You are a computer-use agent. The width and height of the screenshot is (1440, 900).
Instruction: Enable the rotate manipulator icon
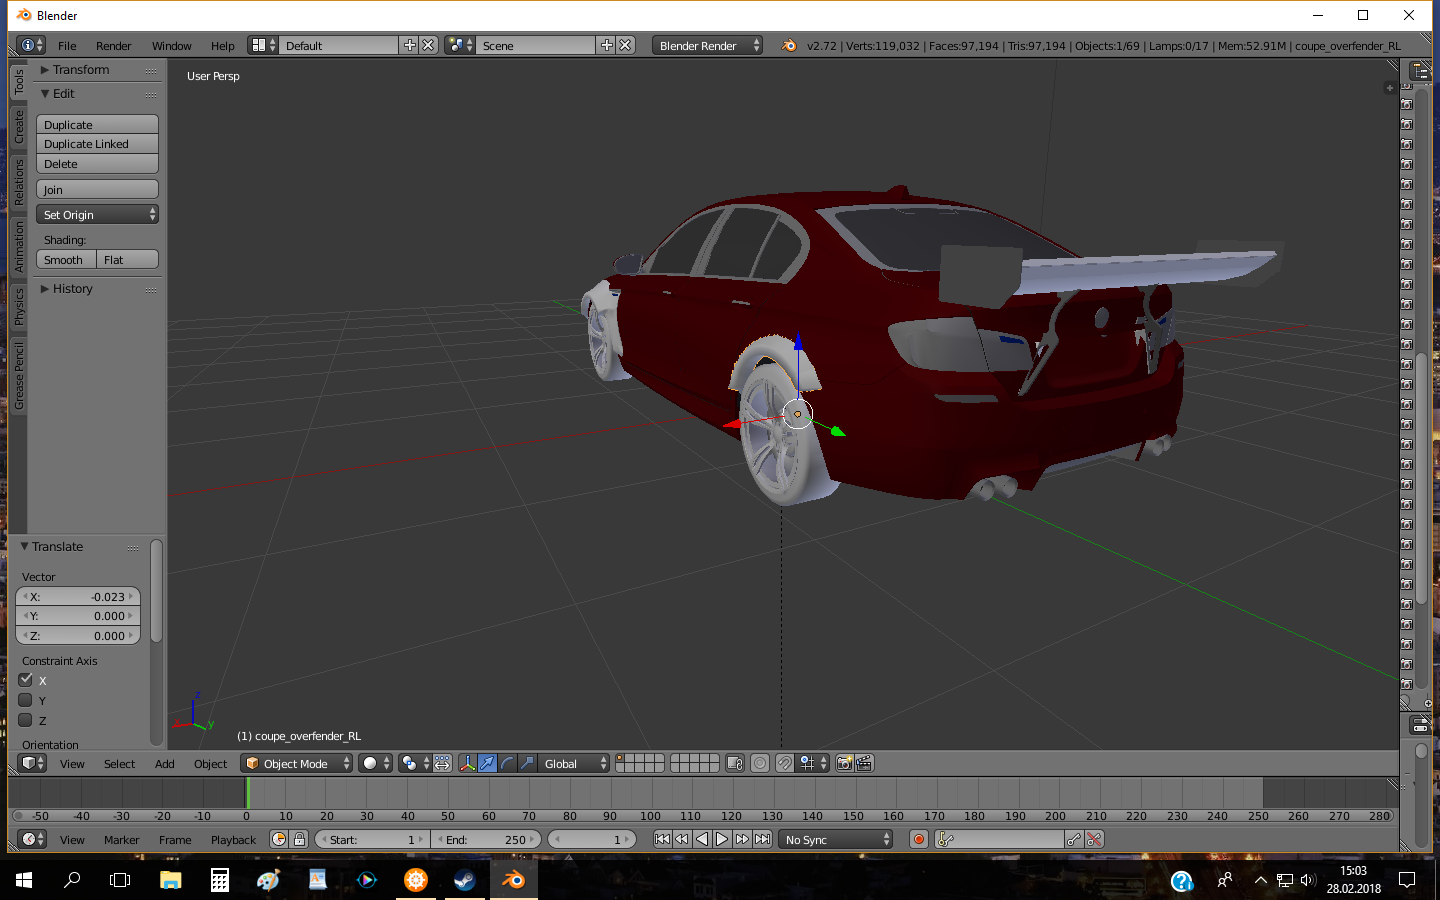click(507, 763)
